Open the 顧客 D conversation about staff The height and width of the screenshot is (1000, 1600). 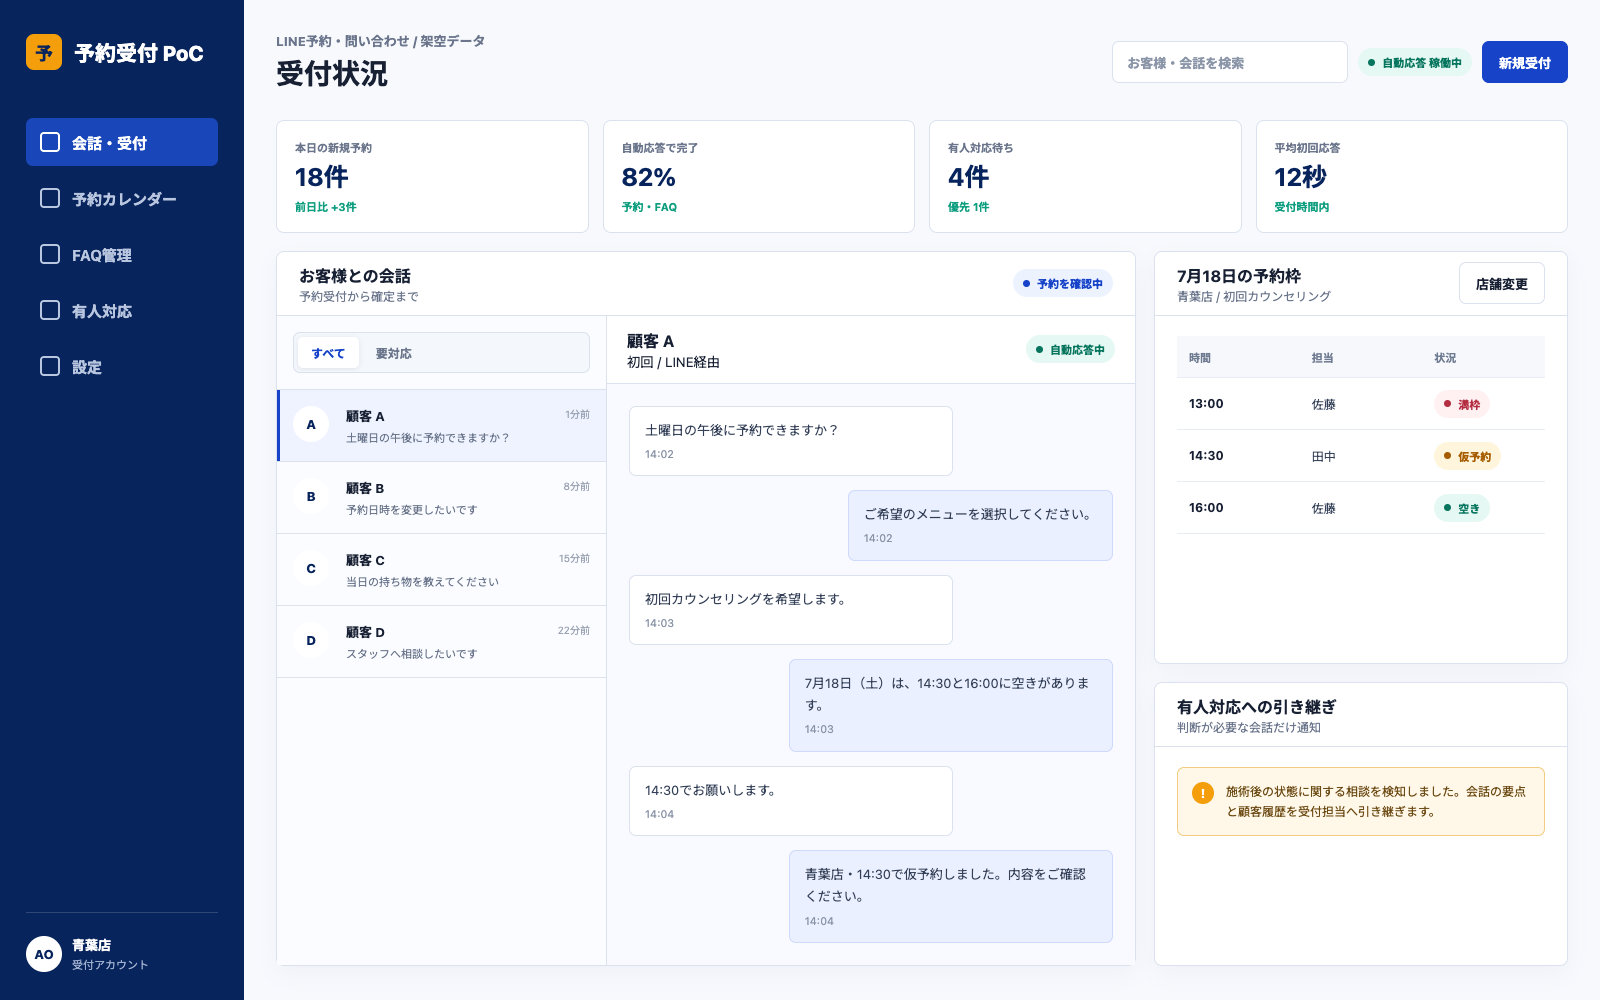(441, 642)
